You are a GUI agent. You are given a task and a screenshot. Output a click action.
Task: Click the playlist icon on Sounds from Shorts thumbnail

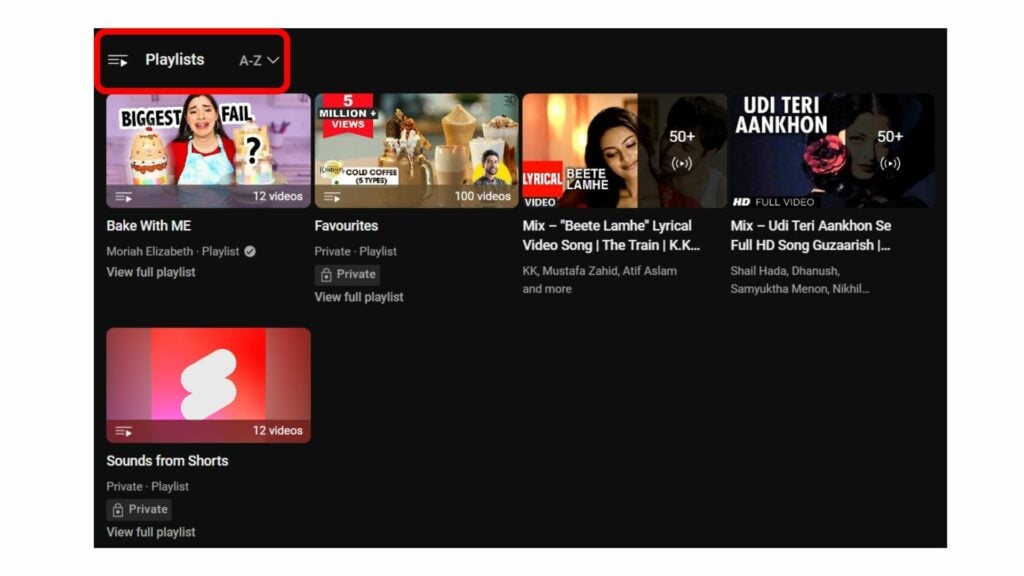(x=125, y=431)
